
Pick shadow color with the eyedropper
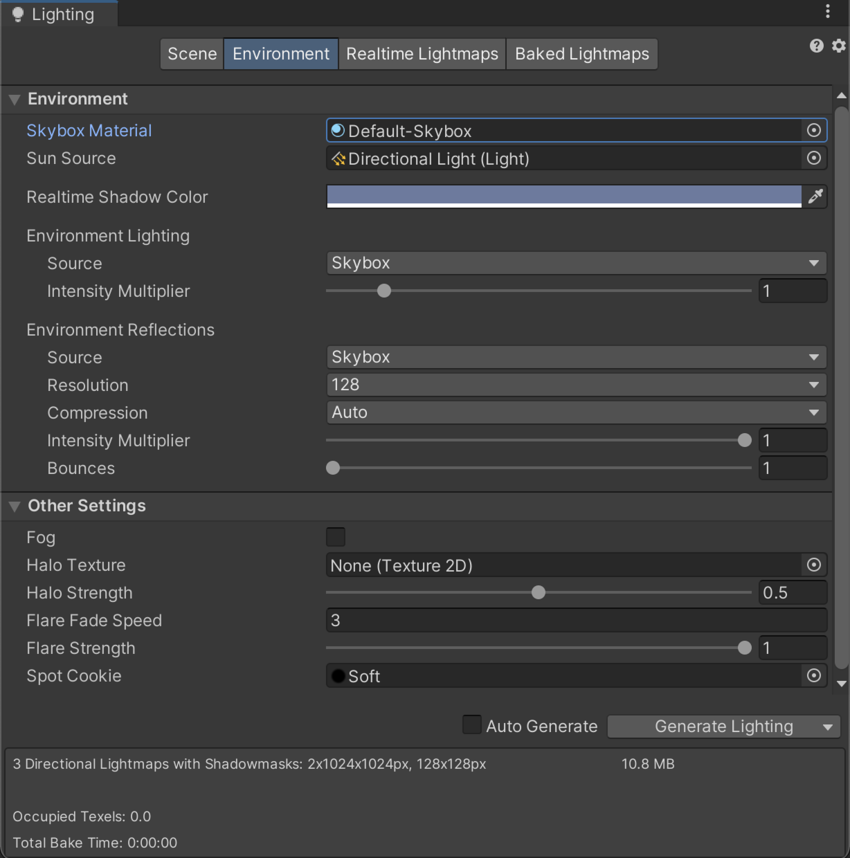816,197
